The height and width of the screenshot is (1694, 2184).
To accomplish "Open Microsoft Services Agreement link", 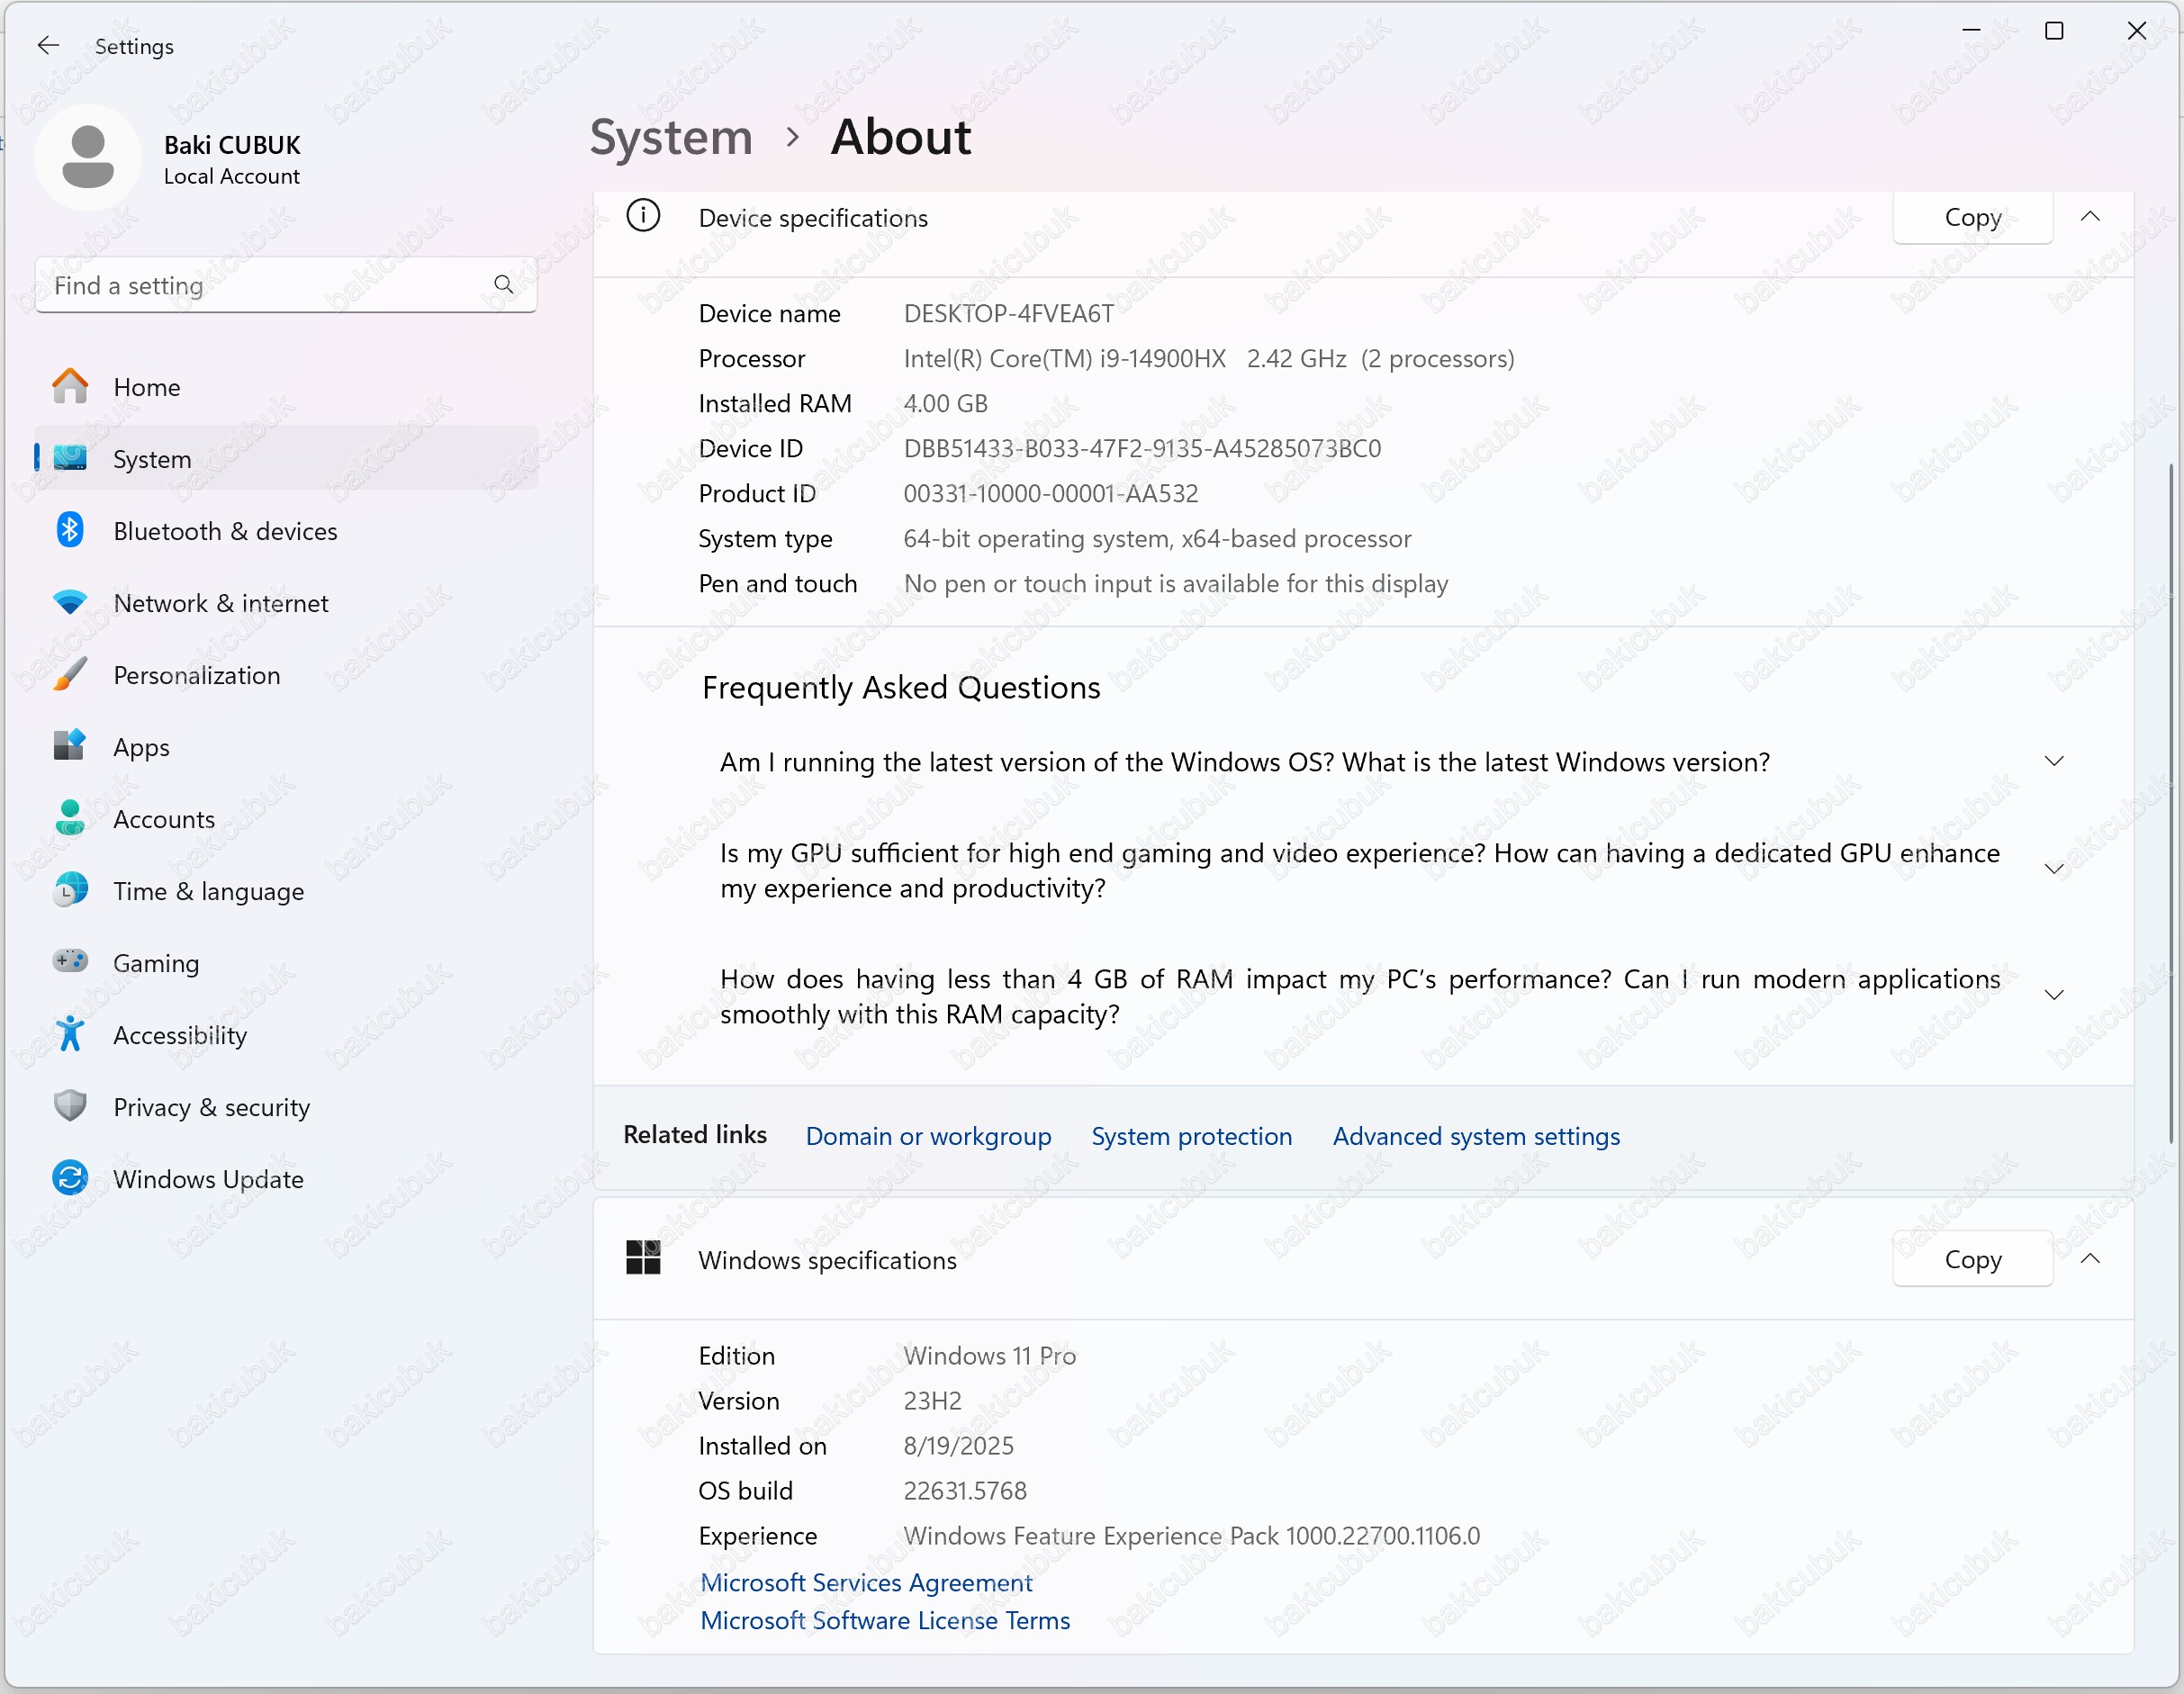I will [x=866, y=1582].
